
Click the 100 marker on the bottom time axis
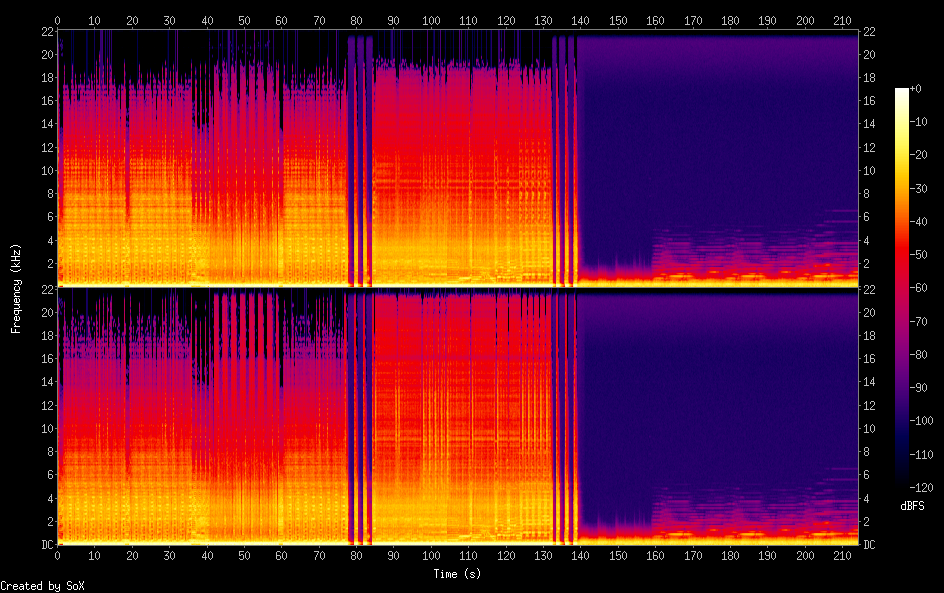tap(430, 556)
